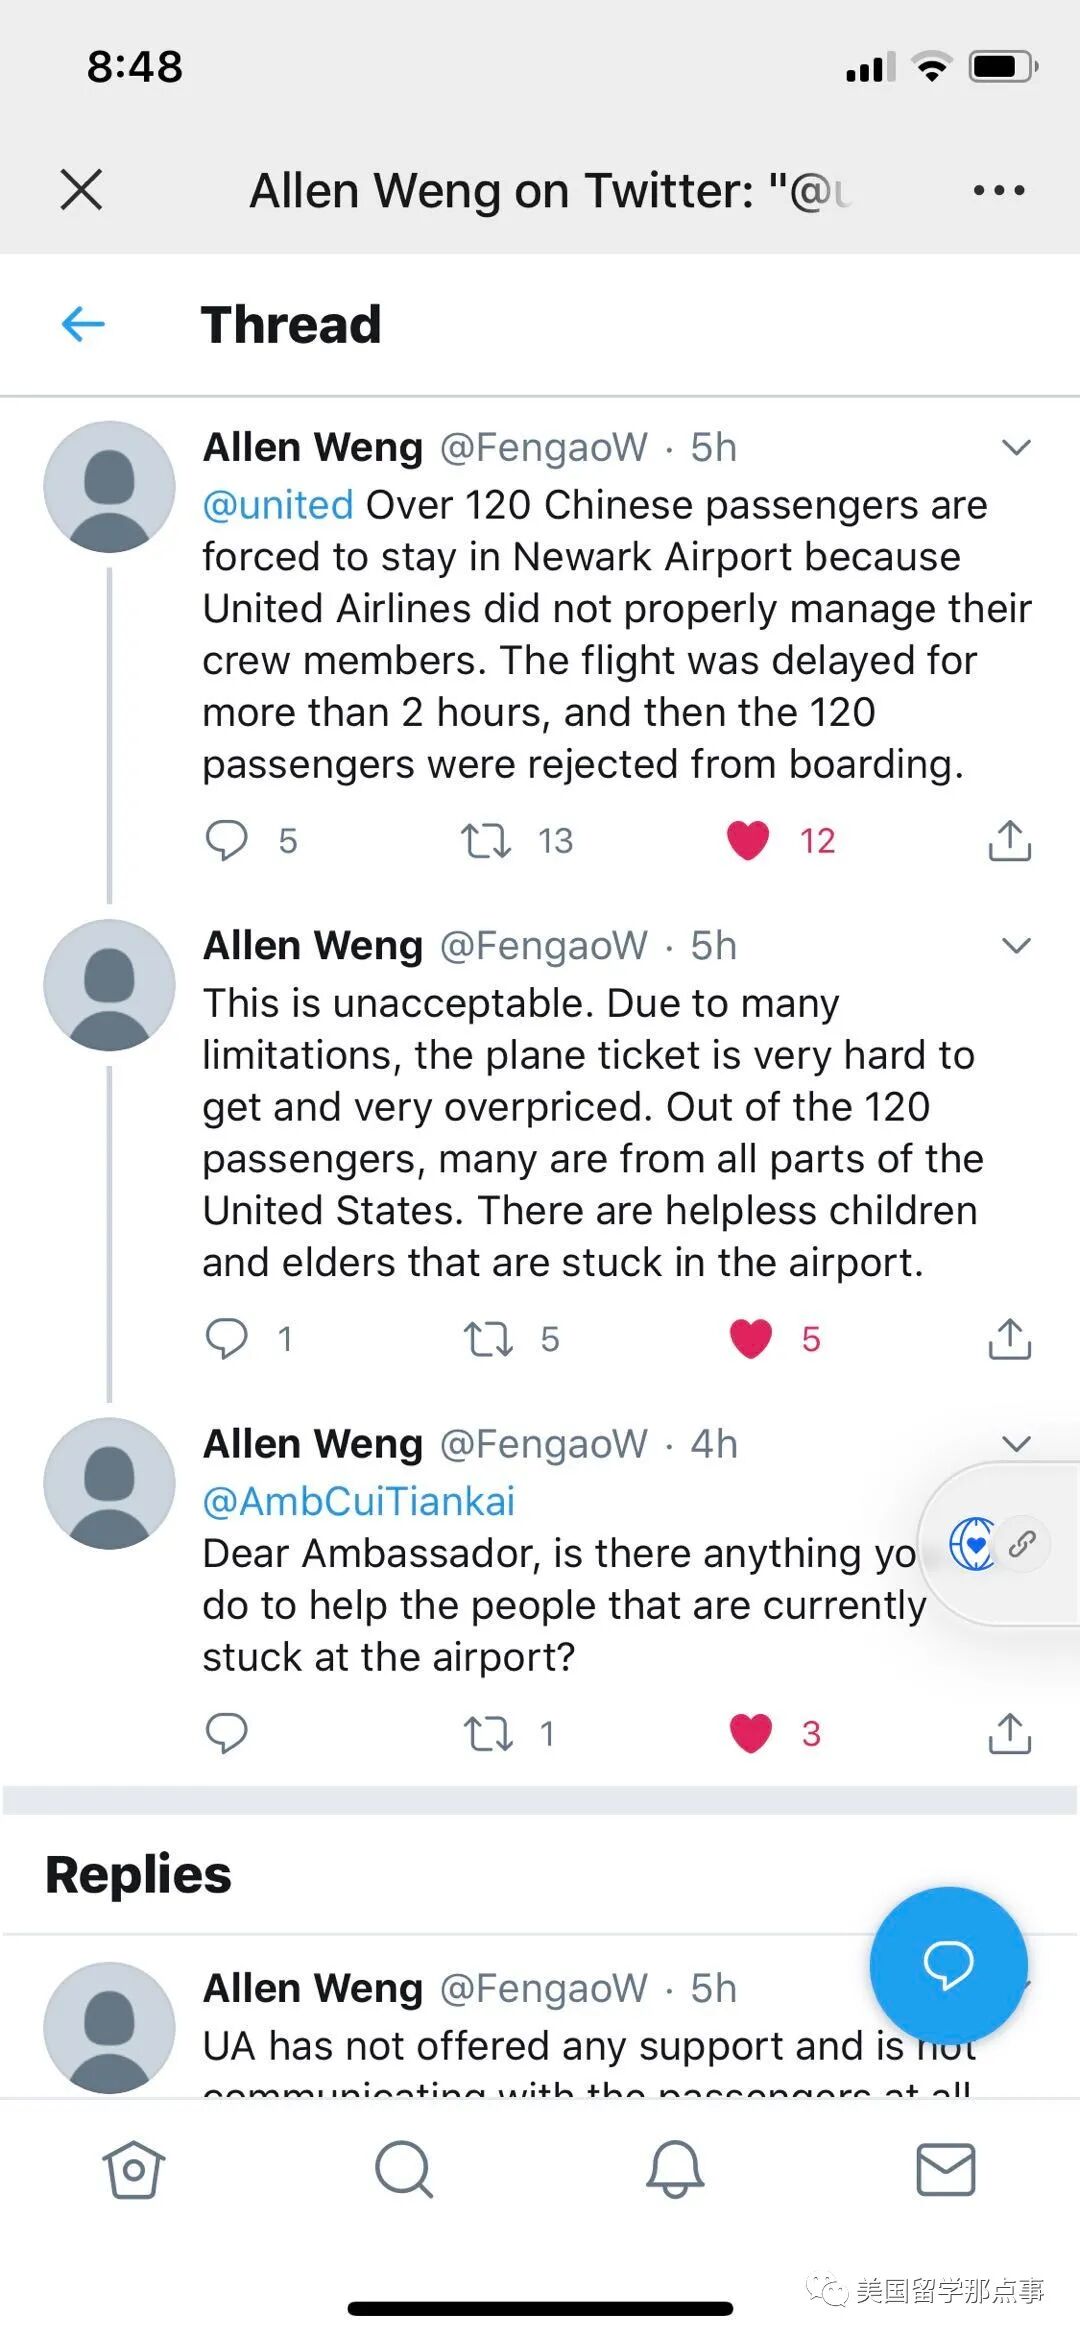The width and height of the screenshot is (1080, 2339).
Task: Tap the back arrow beside Thread
Action: coord(83,324)
